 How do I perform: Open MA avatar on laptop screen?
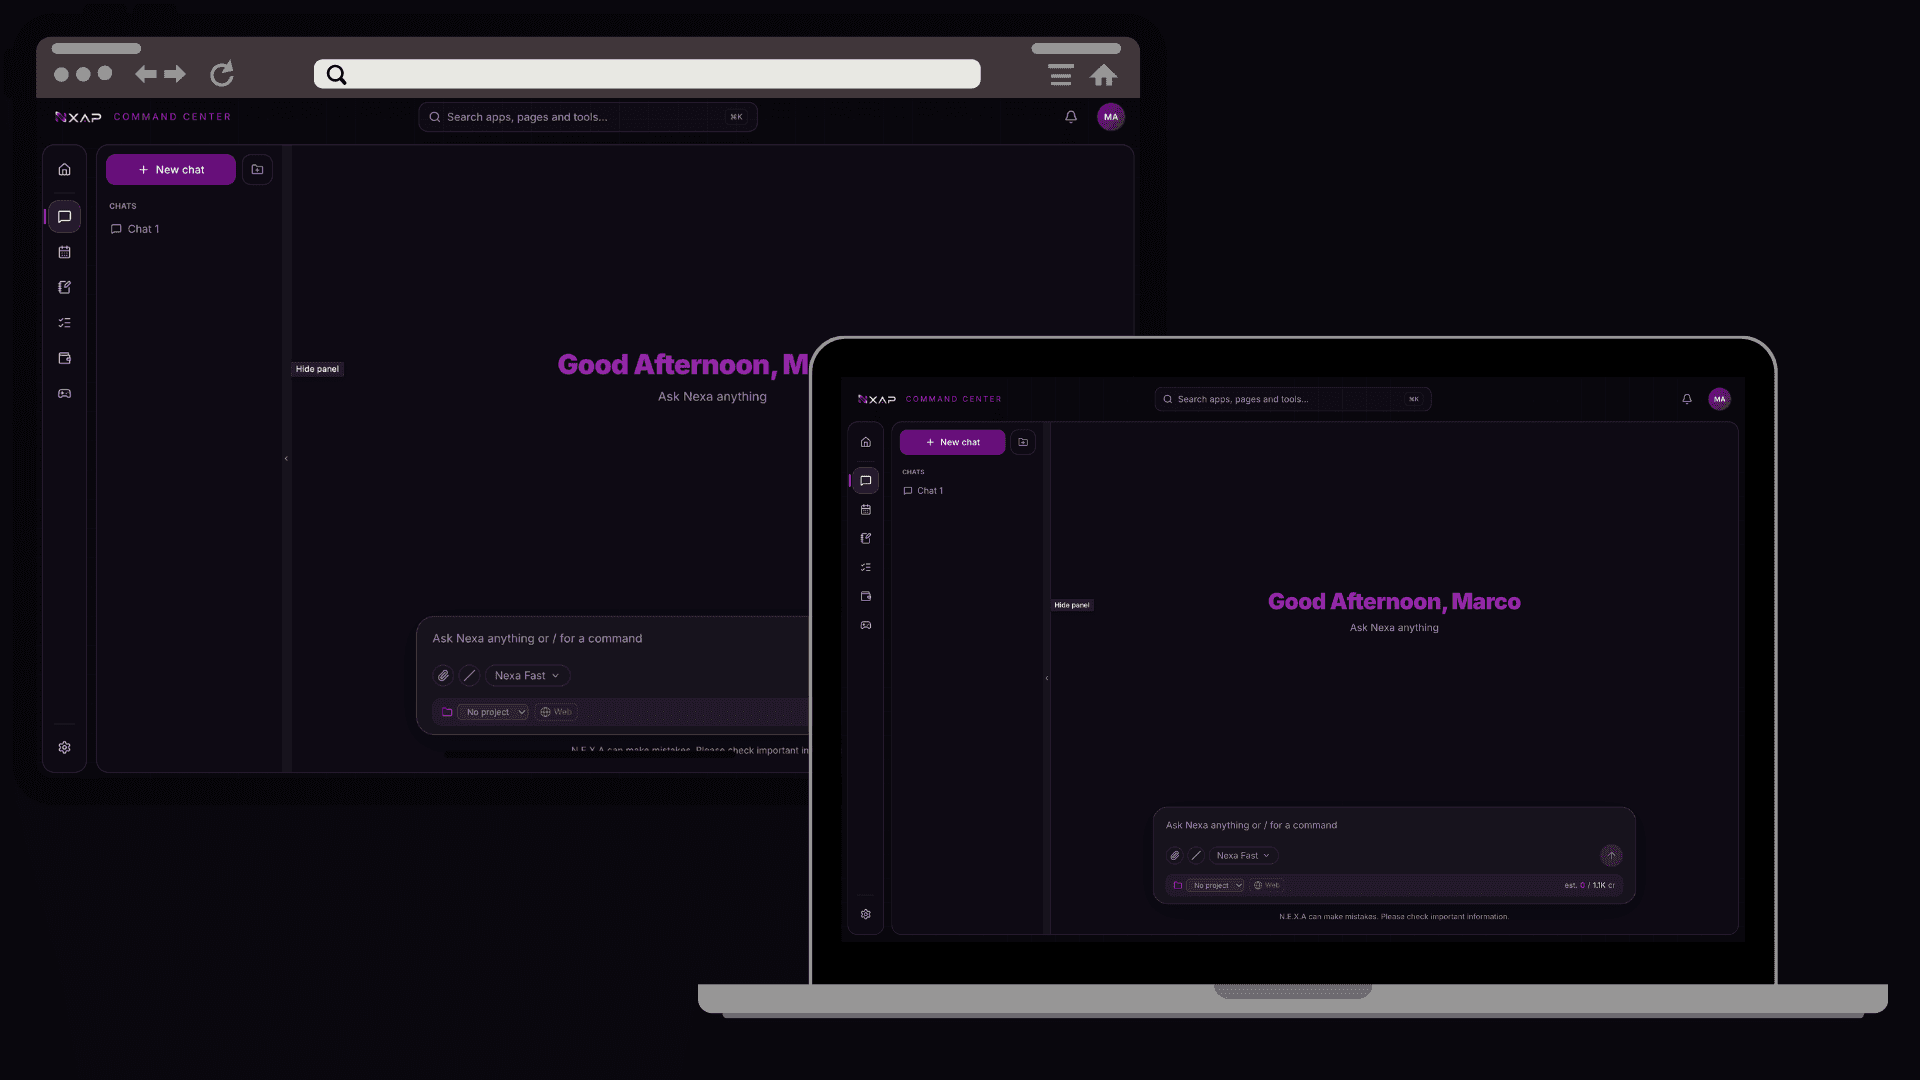pyautogui.click(x=1719, y=399)
